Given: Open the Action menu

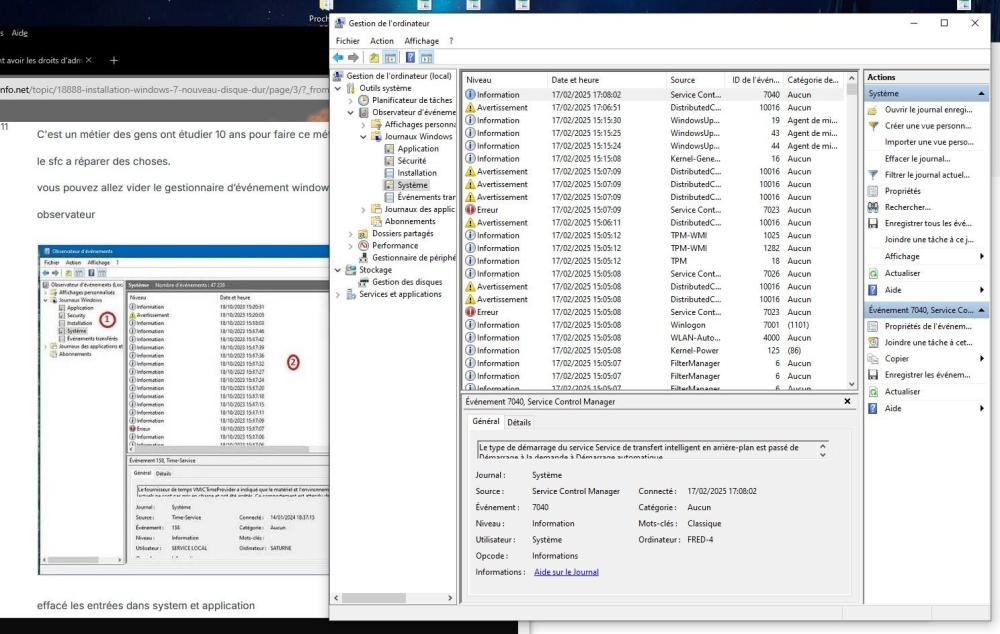Looking at the screenshot, I should (382, 41).
